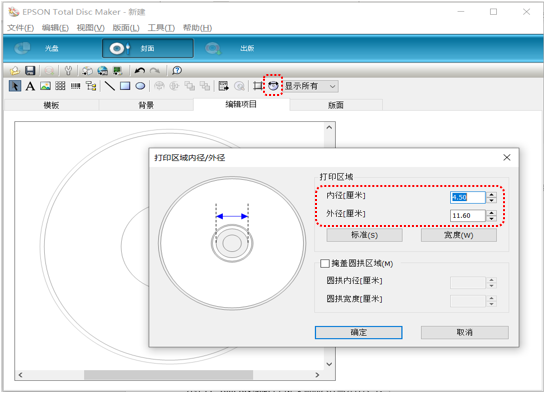Select the arrow pointer selection tool
The width and height of the screenshot is (545, 393).
click(15, 86)
